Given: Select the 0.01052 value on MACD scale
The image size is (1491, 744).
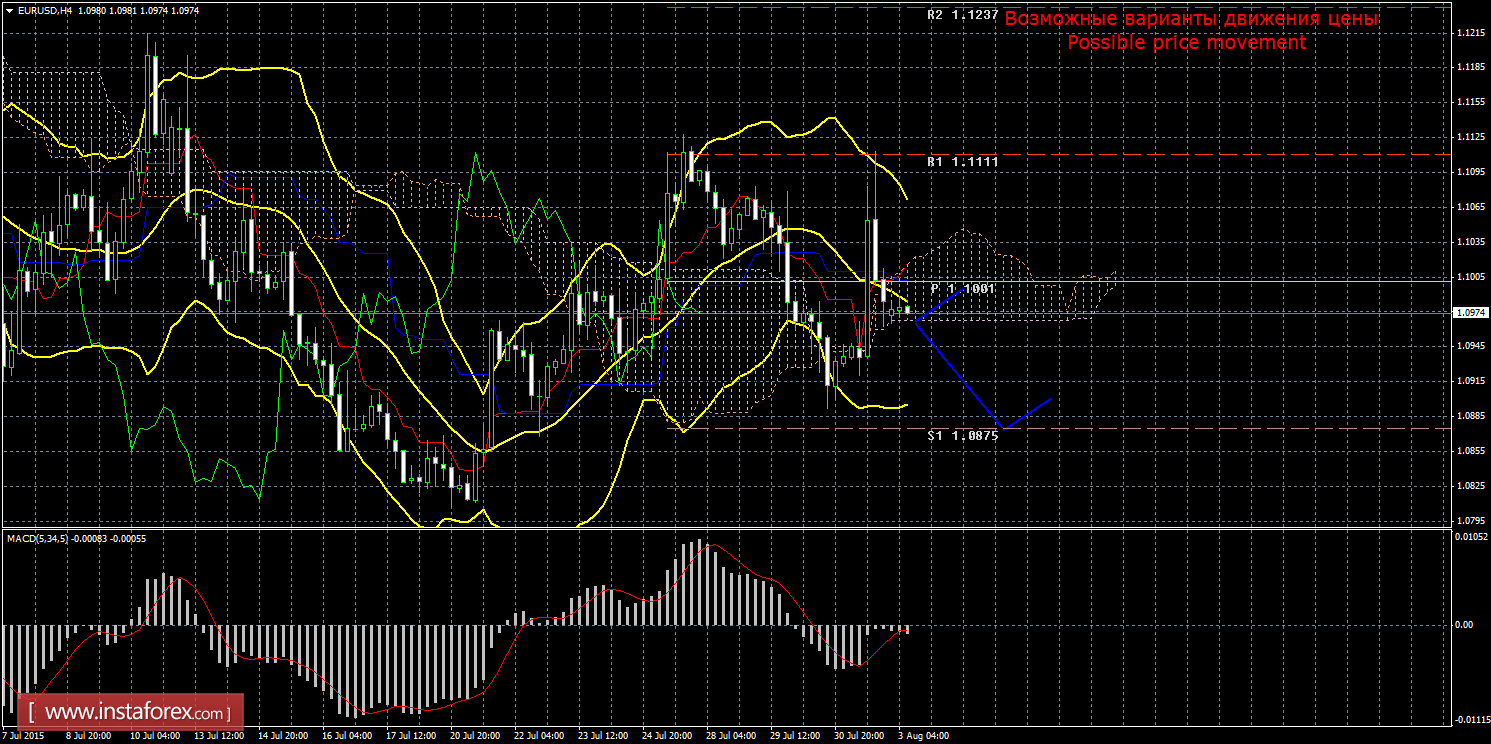Looking at the screenshot, I should pyautogui.click(x=1468, y=538).
